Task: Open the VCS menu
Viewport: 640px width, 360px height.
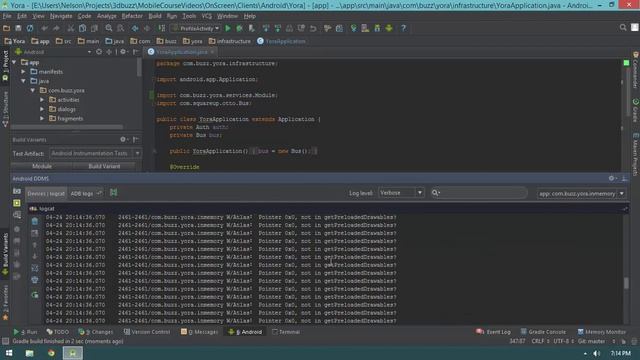Action: (207, 16)
